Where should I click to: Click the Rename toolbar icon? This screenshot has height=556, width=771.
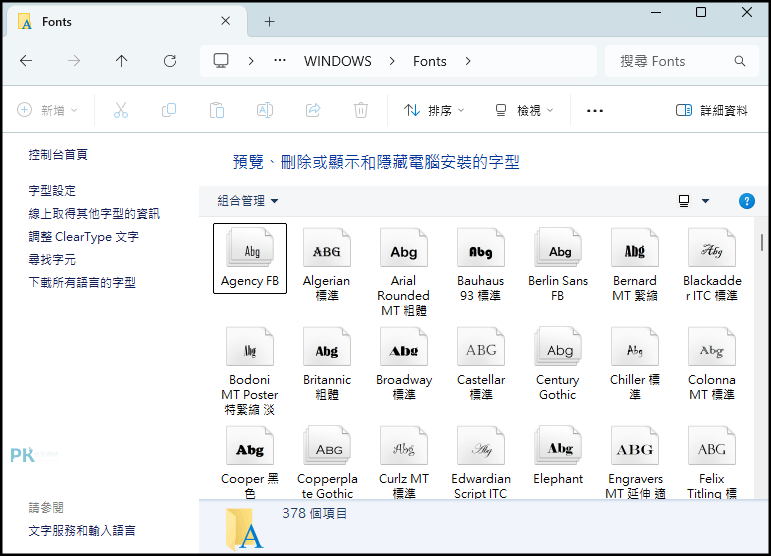tap(265, 110)
